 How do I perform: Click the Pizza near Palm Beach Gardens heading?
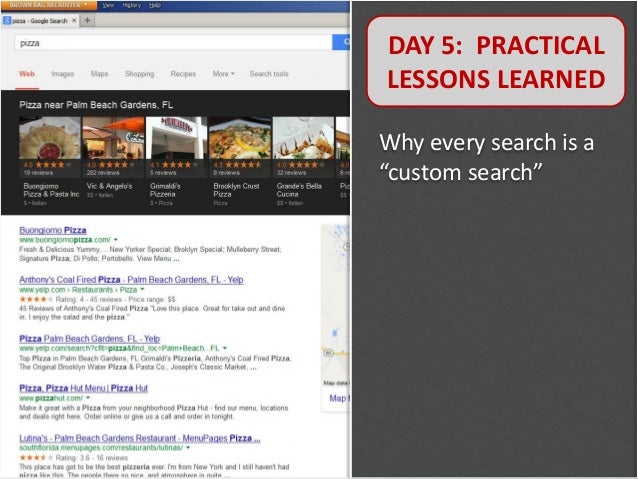coord(96,105)
